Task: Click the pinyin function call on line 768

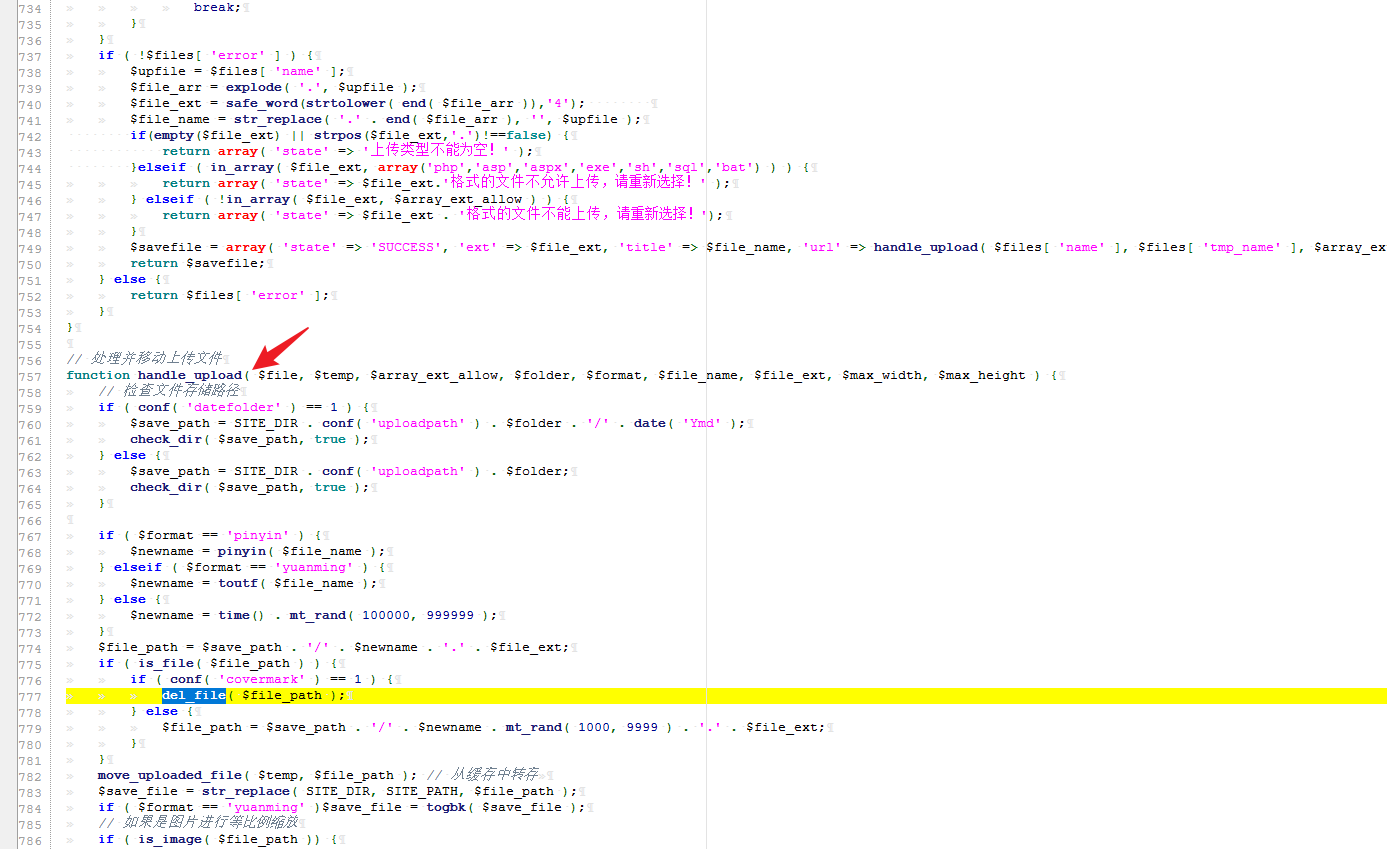Action: click(242, 550)
